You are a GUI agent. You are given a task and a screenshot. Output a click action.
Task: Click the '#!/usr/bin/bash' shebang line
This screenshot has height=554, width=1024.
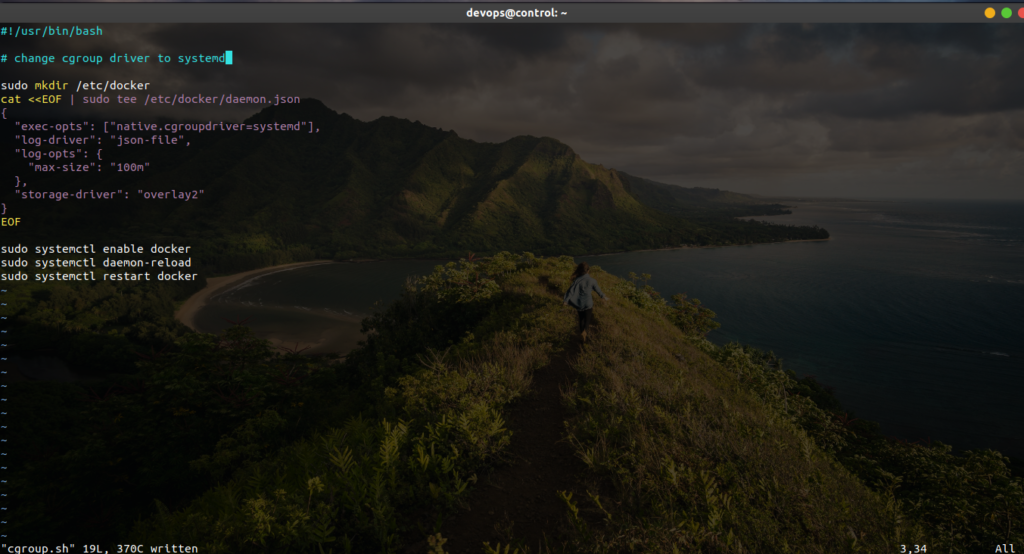coord(52,31)
